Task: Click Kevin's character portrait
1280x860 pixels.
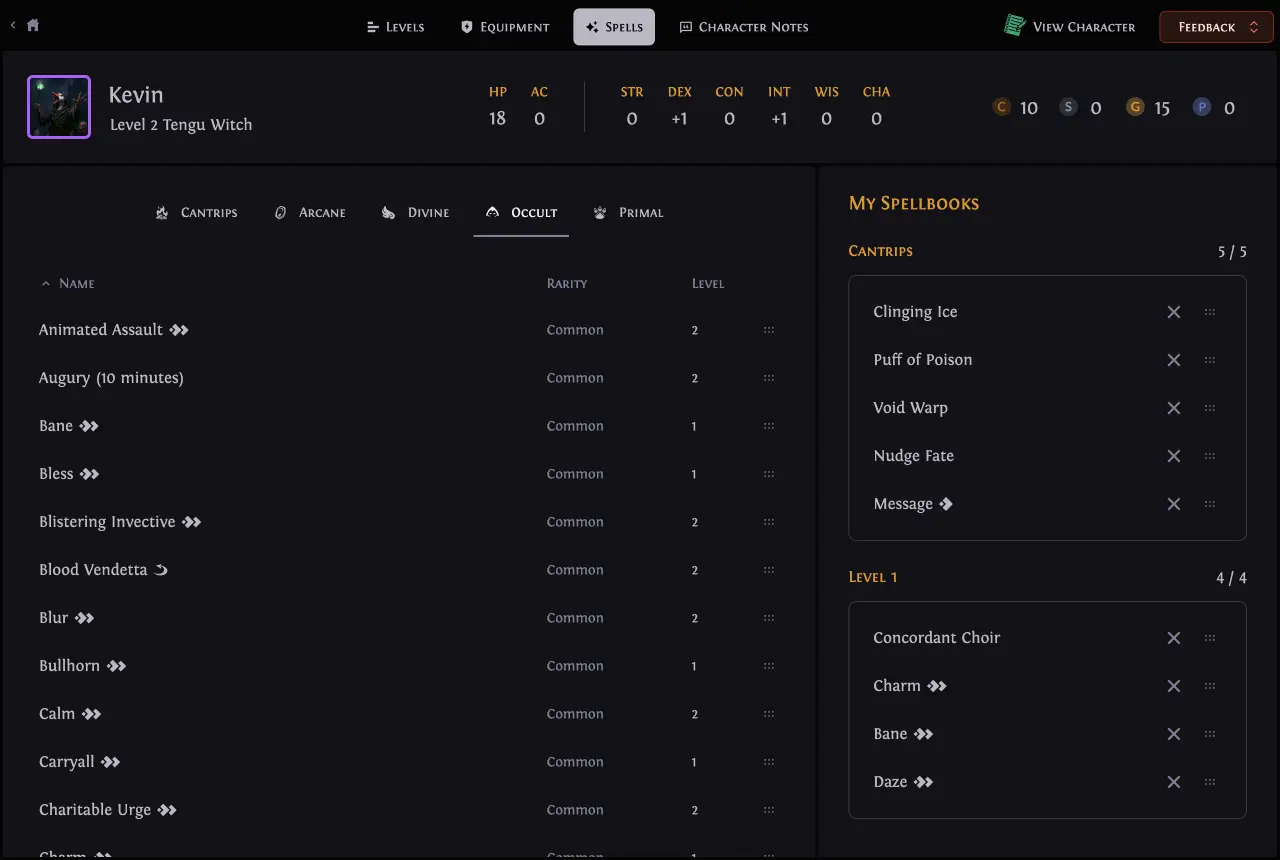Action: [59, 107]
